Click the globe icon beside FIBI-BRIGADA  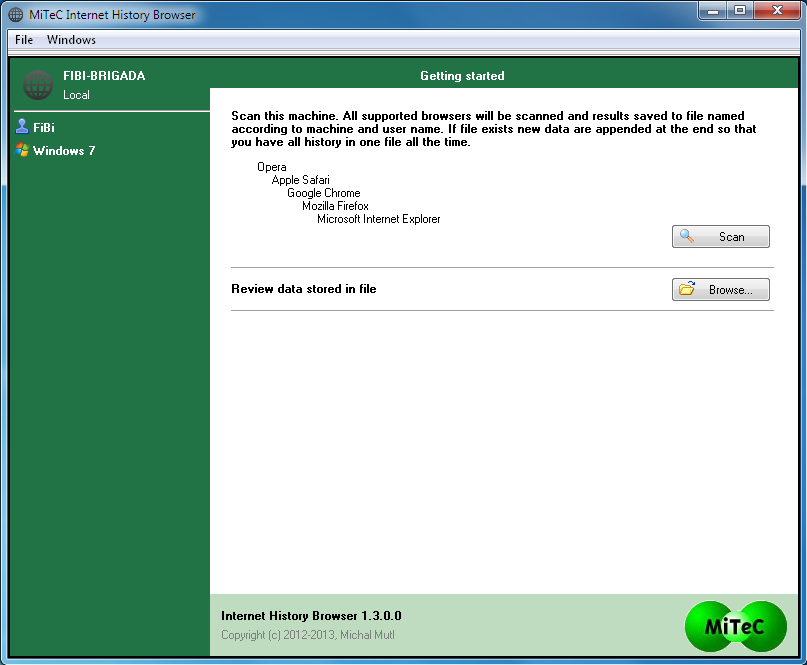point(38,85)
